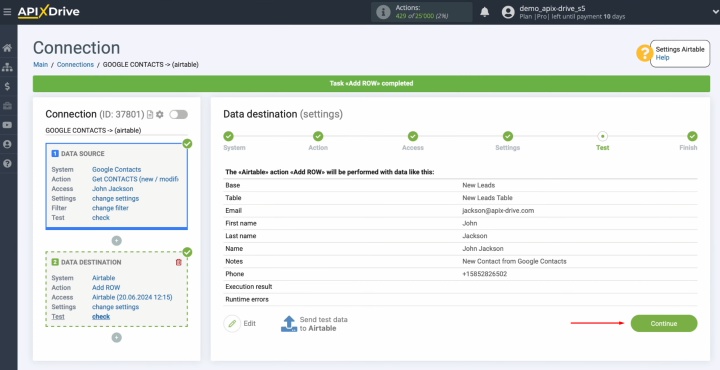The image size is (720, 370).
Task: Open the Get CONTACTS action link
Action: [135, 179]
